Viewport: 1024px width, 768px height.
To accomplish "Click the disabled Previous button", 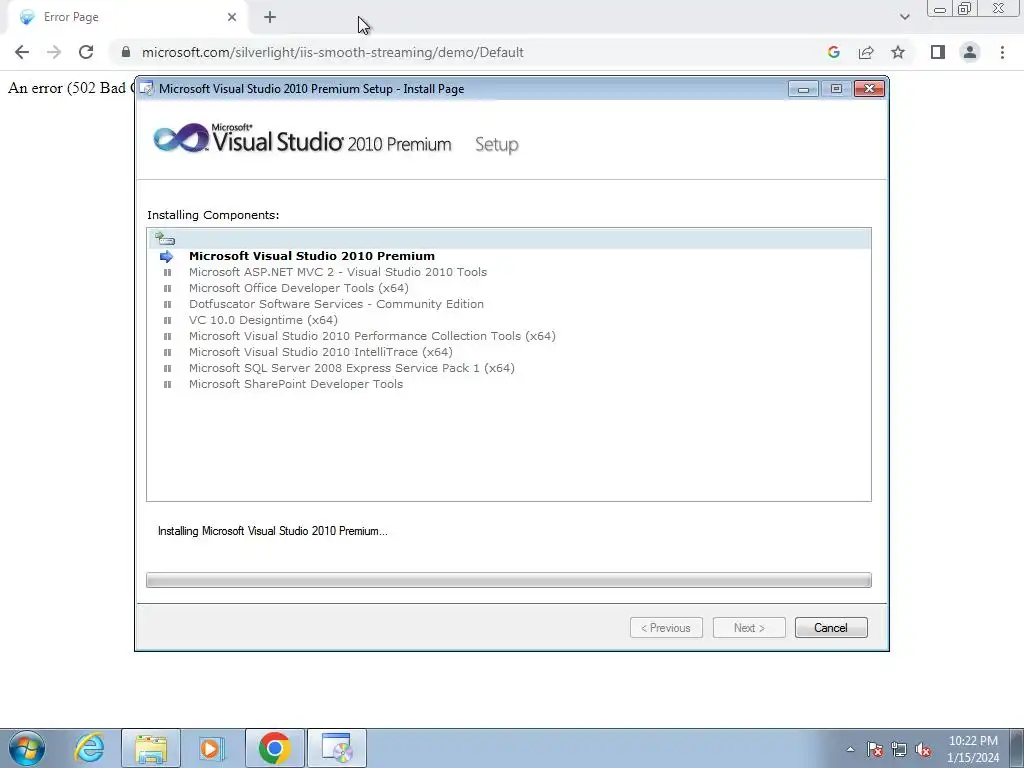I will (666, 628).
